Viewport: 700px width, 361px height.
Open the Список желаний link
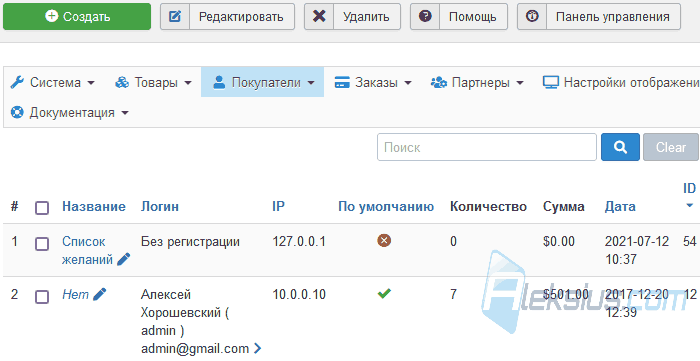tap(87, 250)
